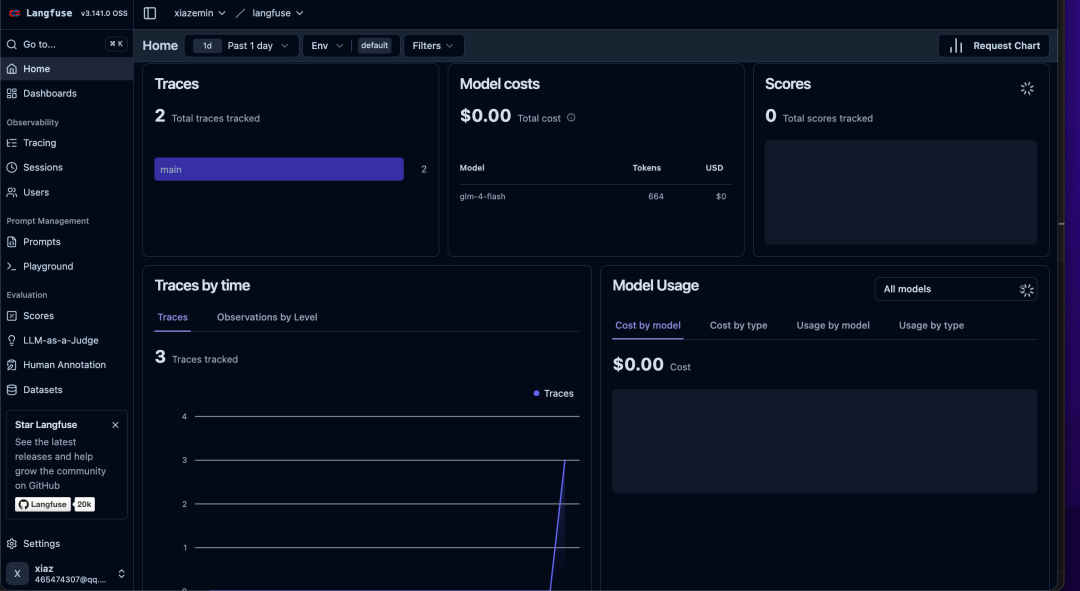Open the Go to command search field

pos(67,44)
